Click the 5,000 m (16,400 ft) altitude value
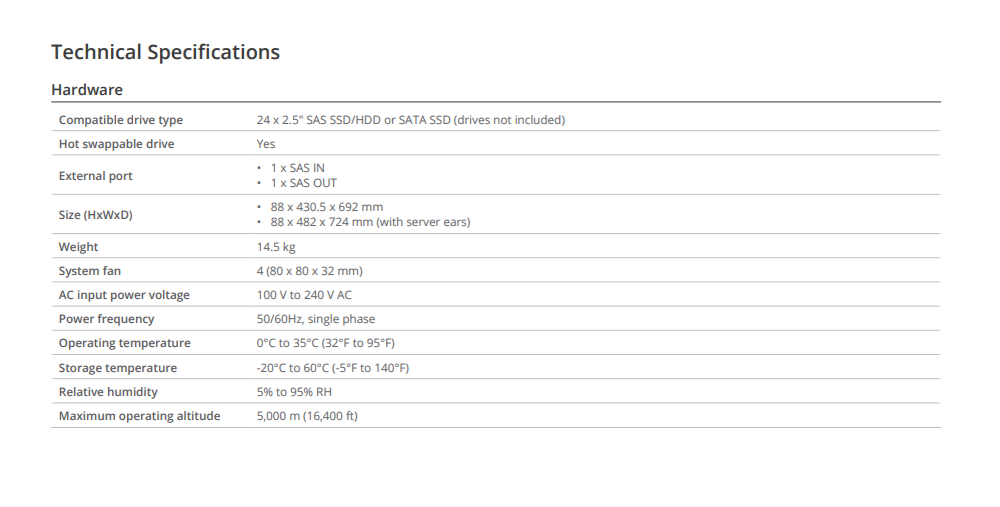1000x507 pixels. pyautogui.click(x=307, y=416)
